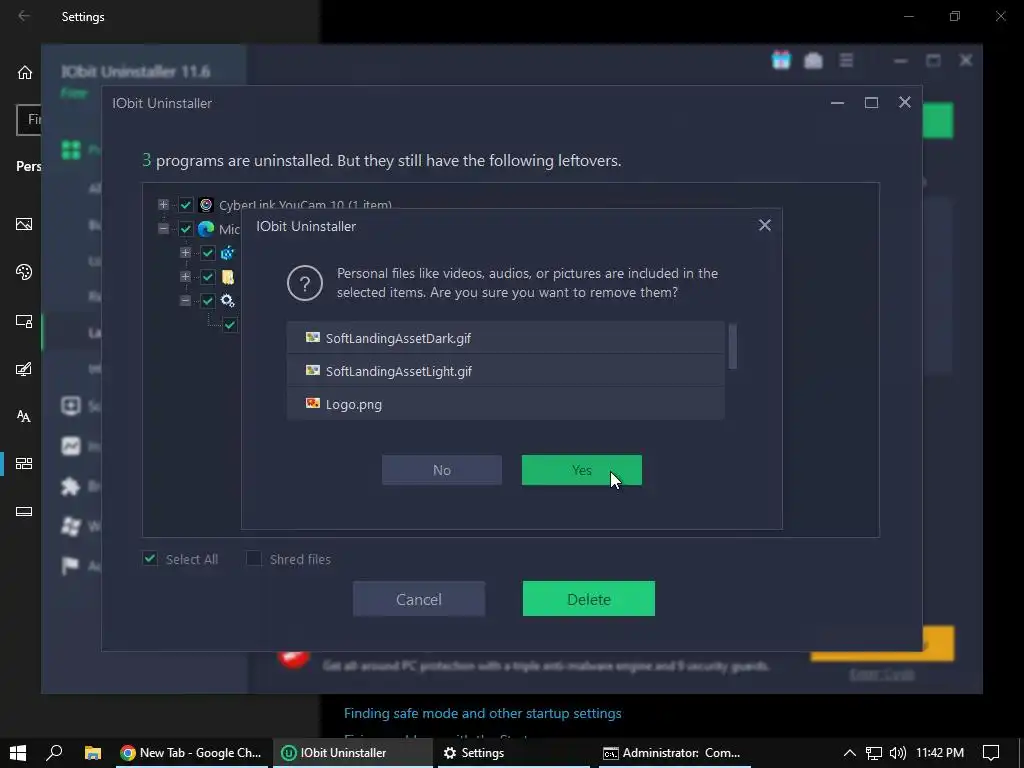
Task: Uncheck the Select All checkbox
Action: point(150,558)
